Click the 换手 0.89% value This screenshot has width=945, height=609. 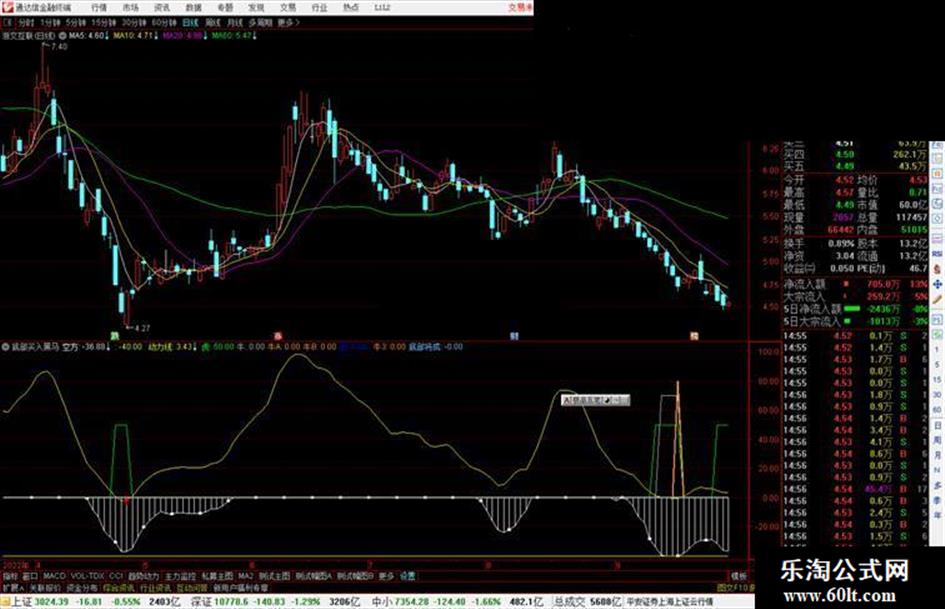pos(843,244)
